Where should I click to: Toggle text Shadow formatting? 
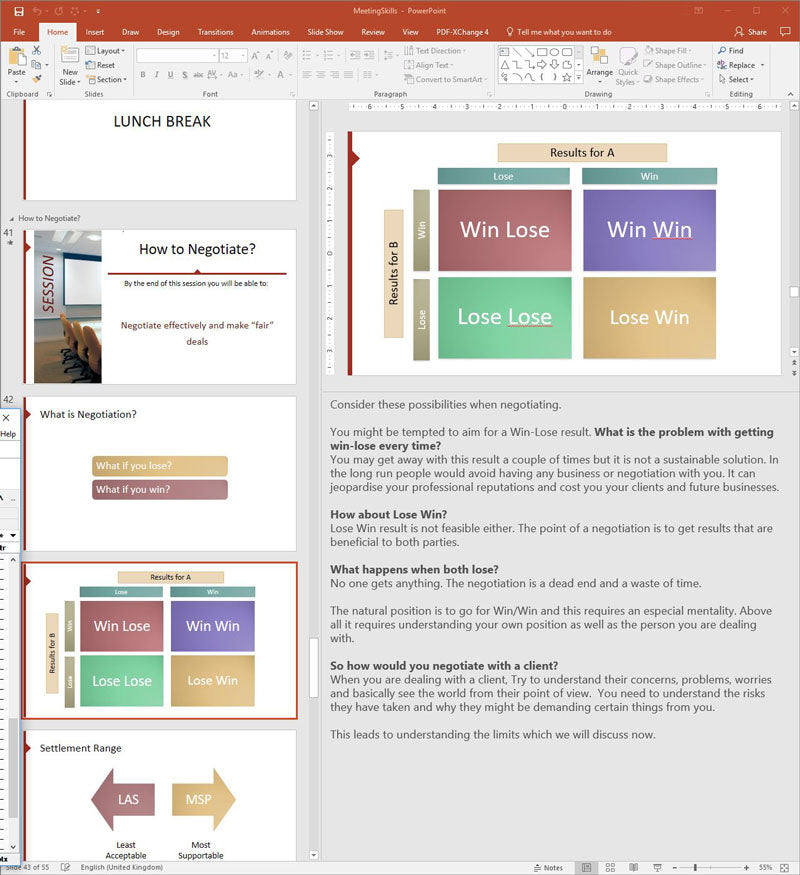185,75
